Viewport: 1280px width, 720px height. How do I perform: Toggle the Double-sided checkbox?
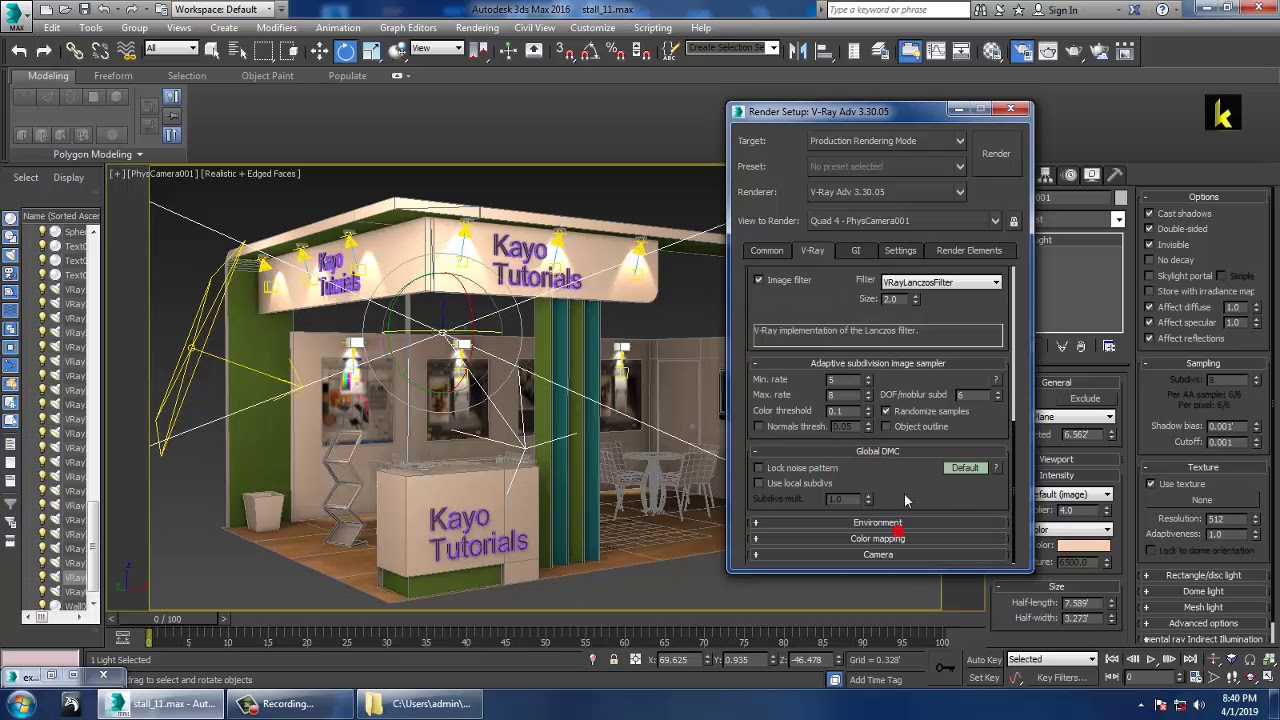pos(1149,229)
